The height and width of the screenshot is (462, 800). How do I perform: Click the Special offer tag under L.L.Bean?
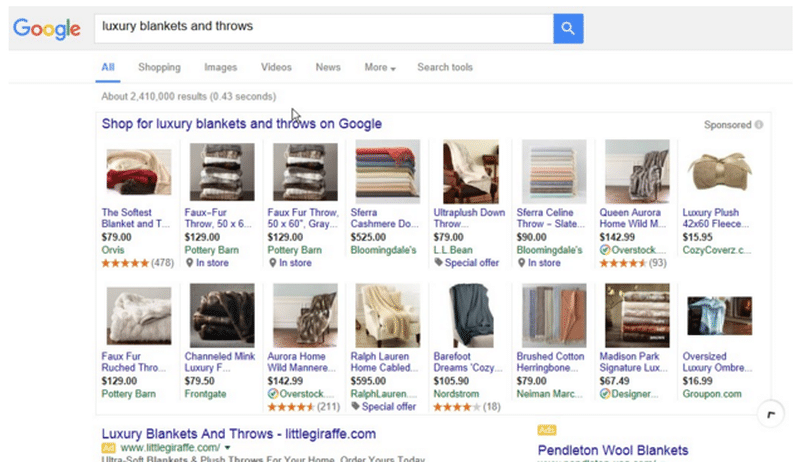click(x=438, y=263)
